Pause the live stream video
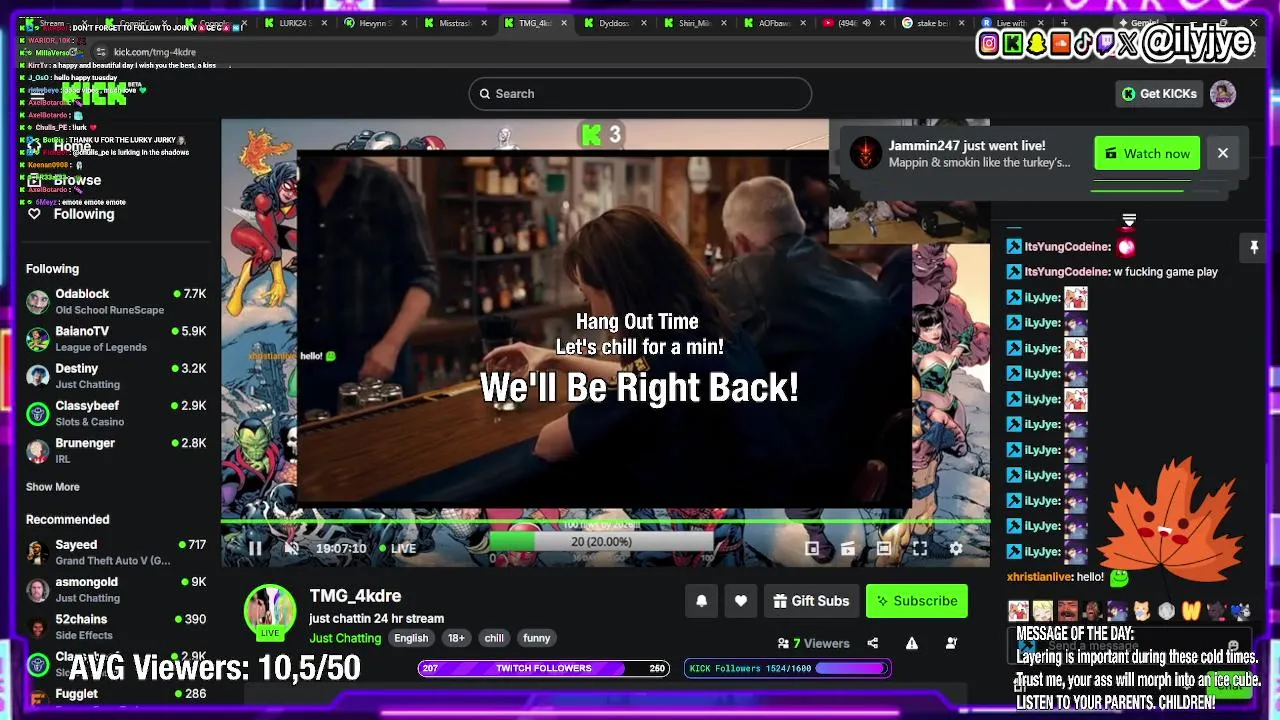1280x720 pixels. tap(255, 548)
